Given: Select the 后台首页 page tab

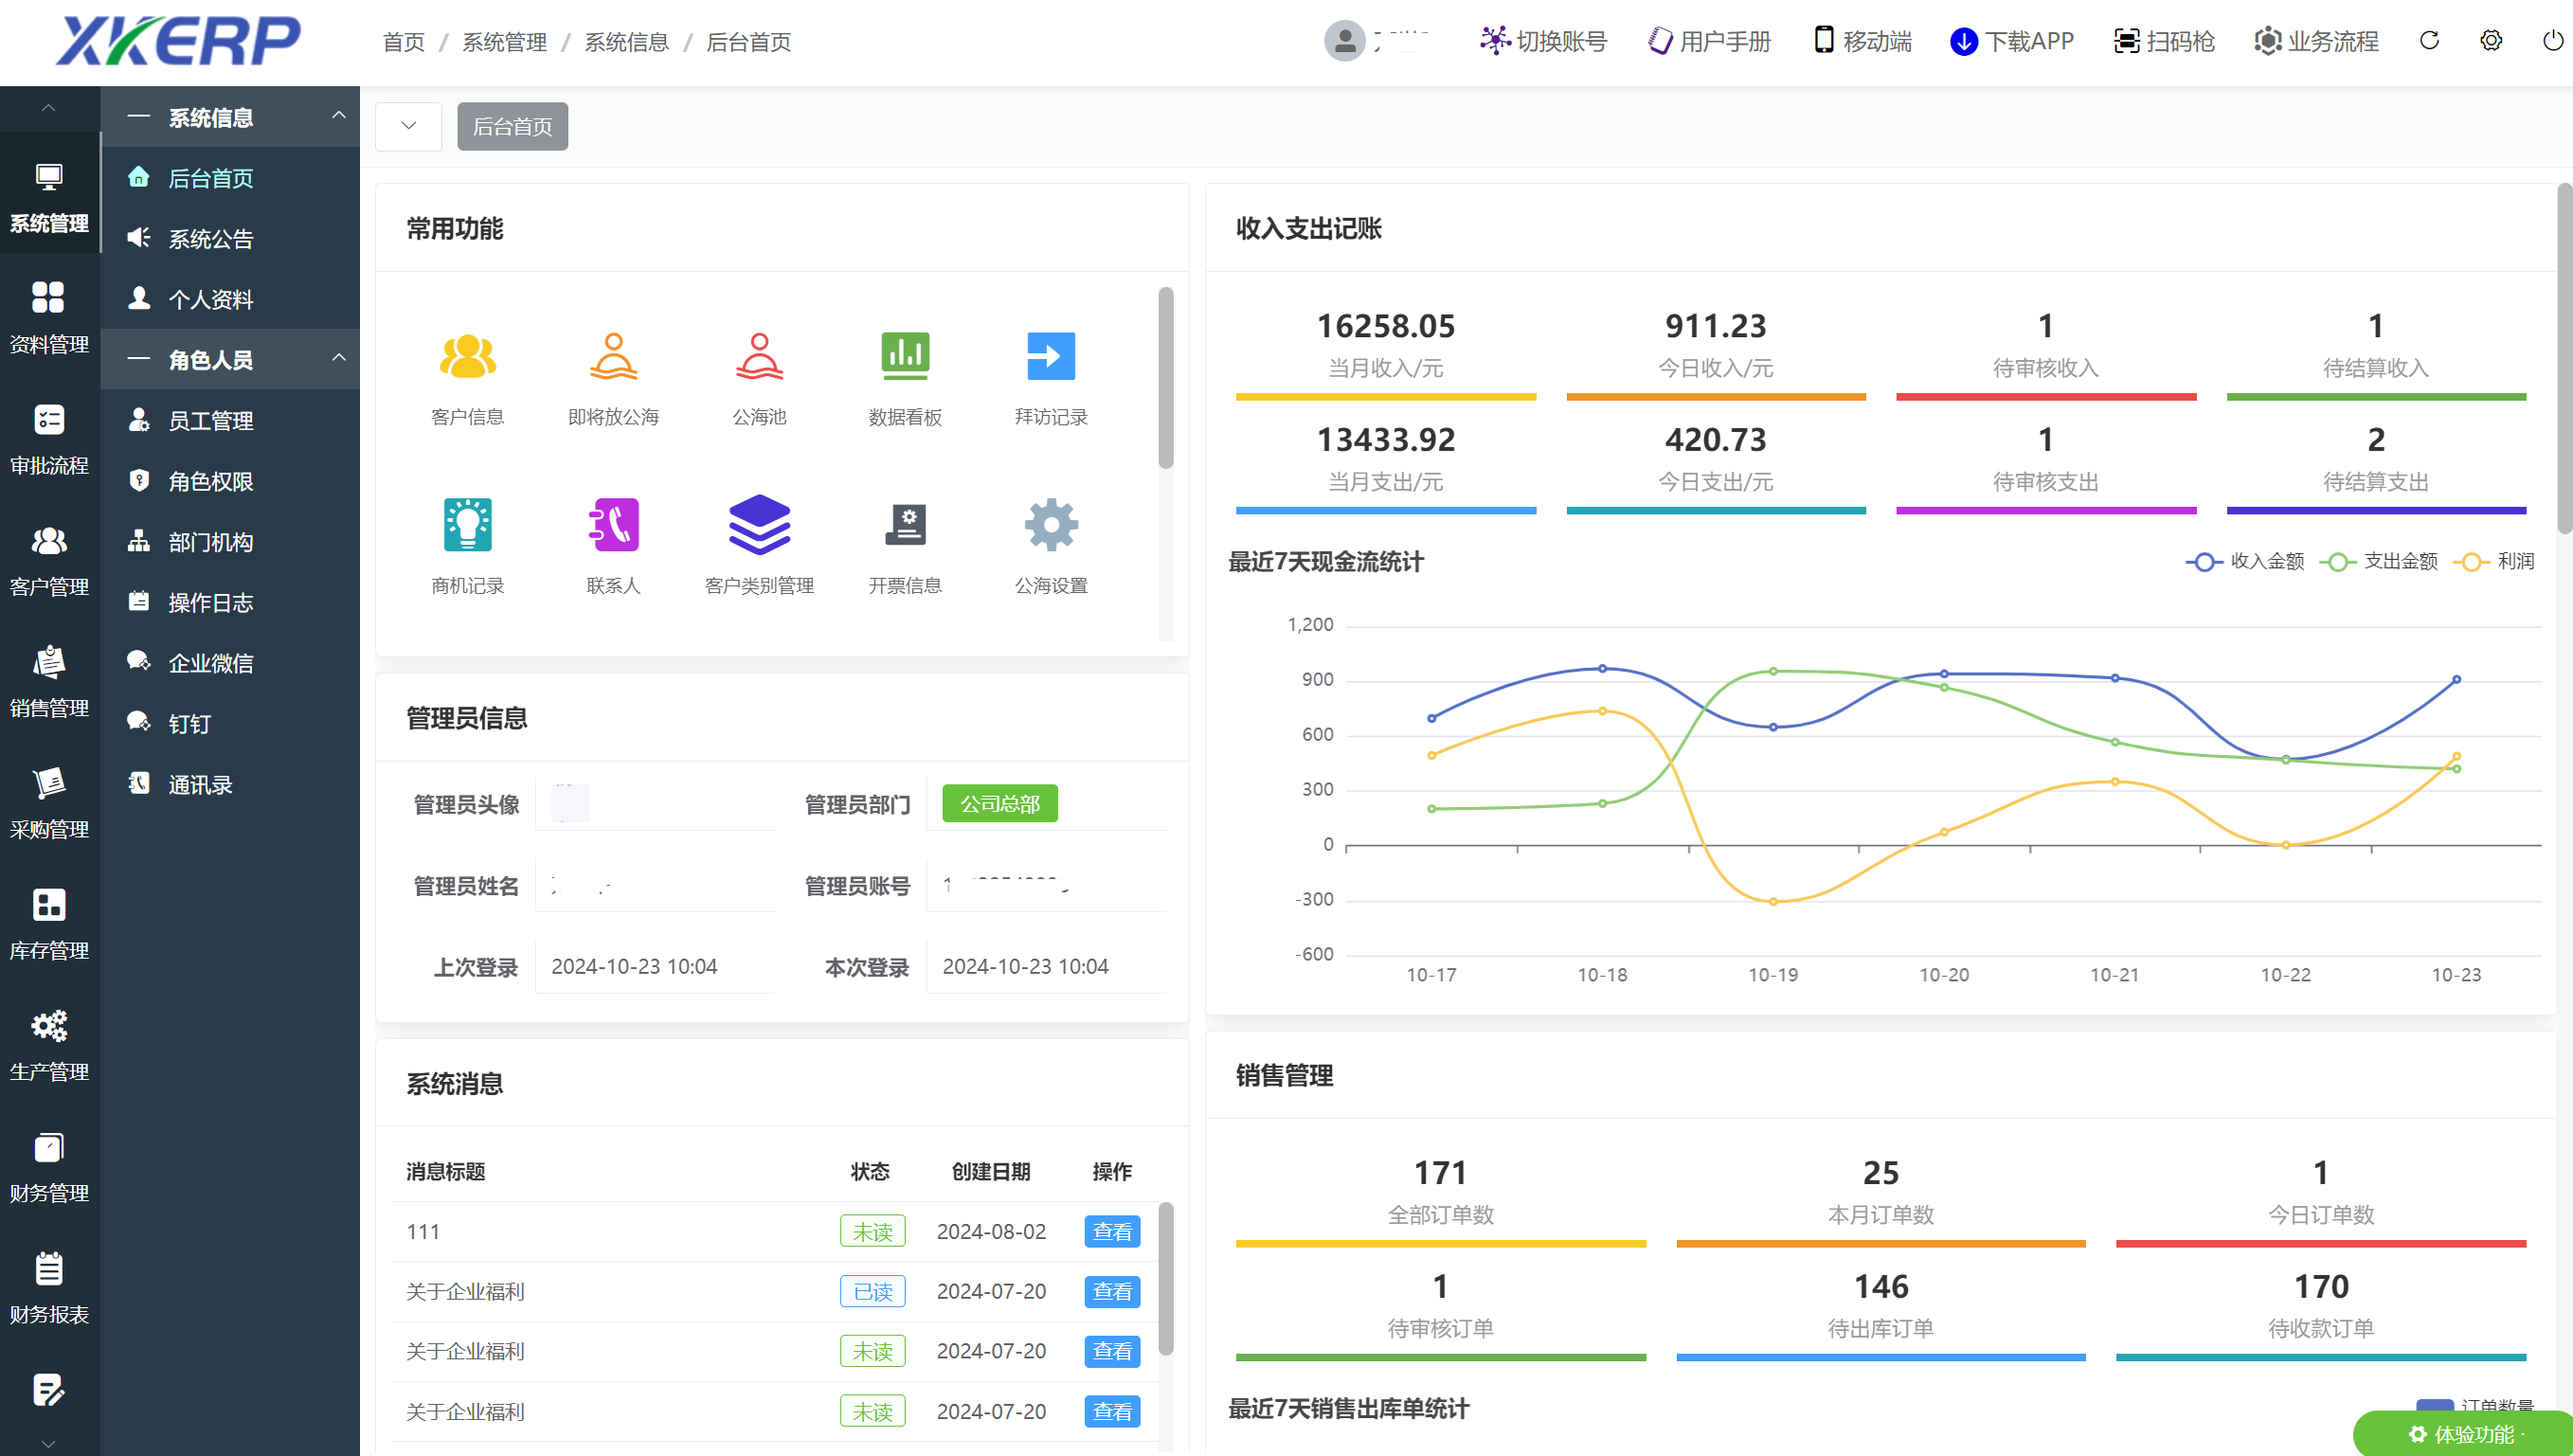Looking at the screenshot, I should [x=512, y=126].
